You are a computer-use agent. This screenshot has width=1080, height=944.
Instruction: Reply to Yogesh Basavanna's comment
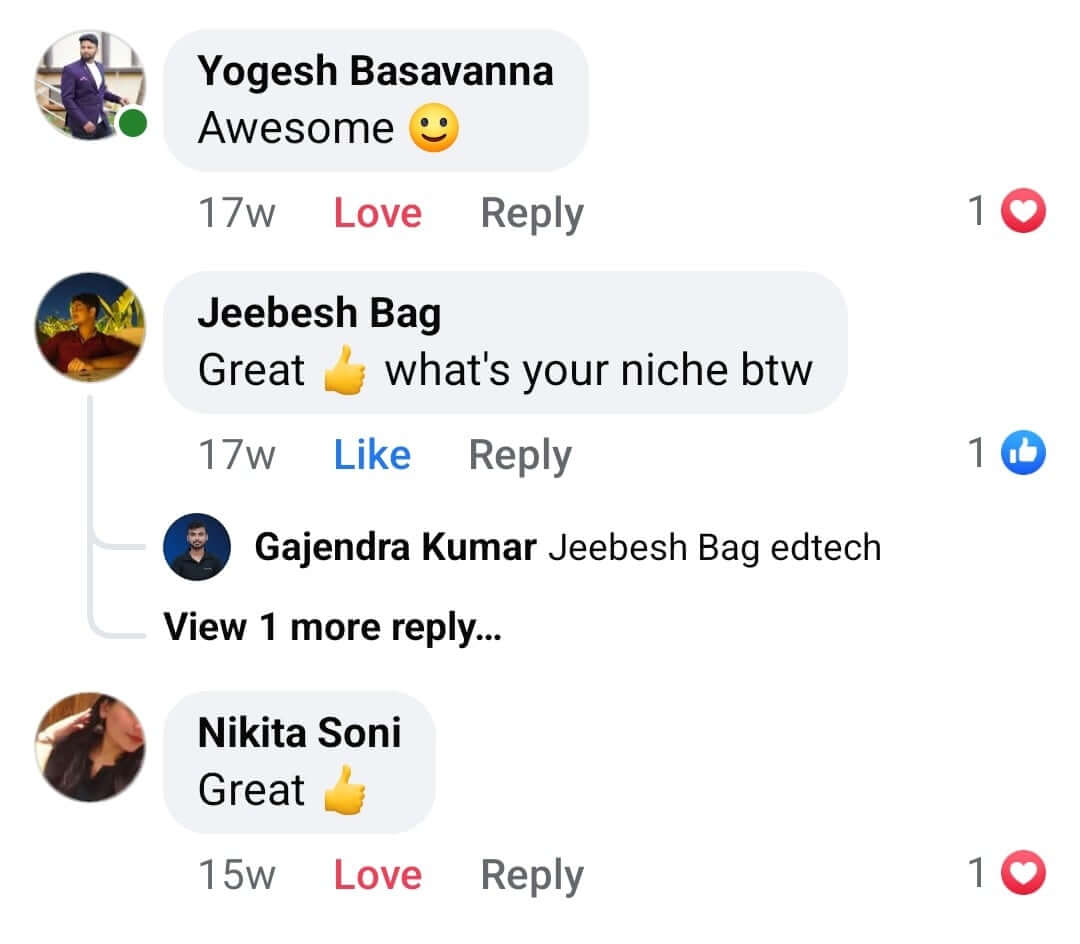(532, 213)
